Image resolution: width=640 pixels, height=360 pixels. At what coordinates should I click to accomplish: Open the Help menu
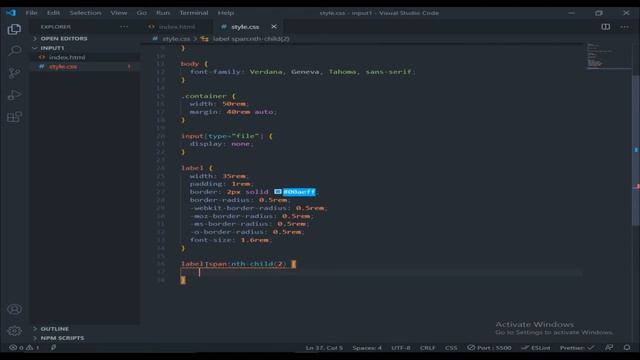pos(226,13)
